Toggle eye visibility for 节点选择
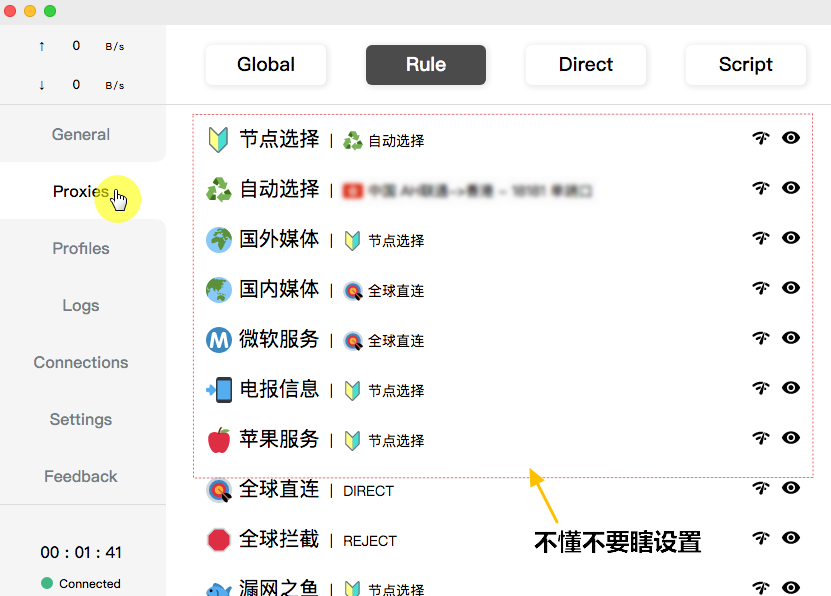The height and width of the screenshot is (596, 831). click(x=791, y=138)
